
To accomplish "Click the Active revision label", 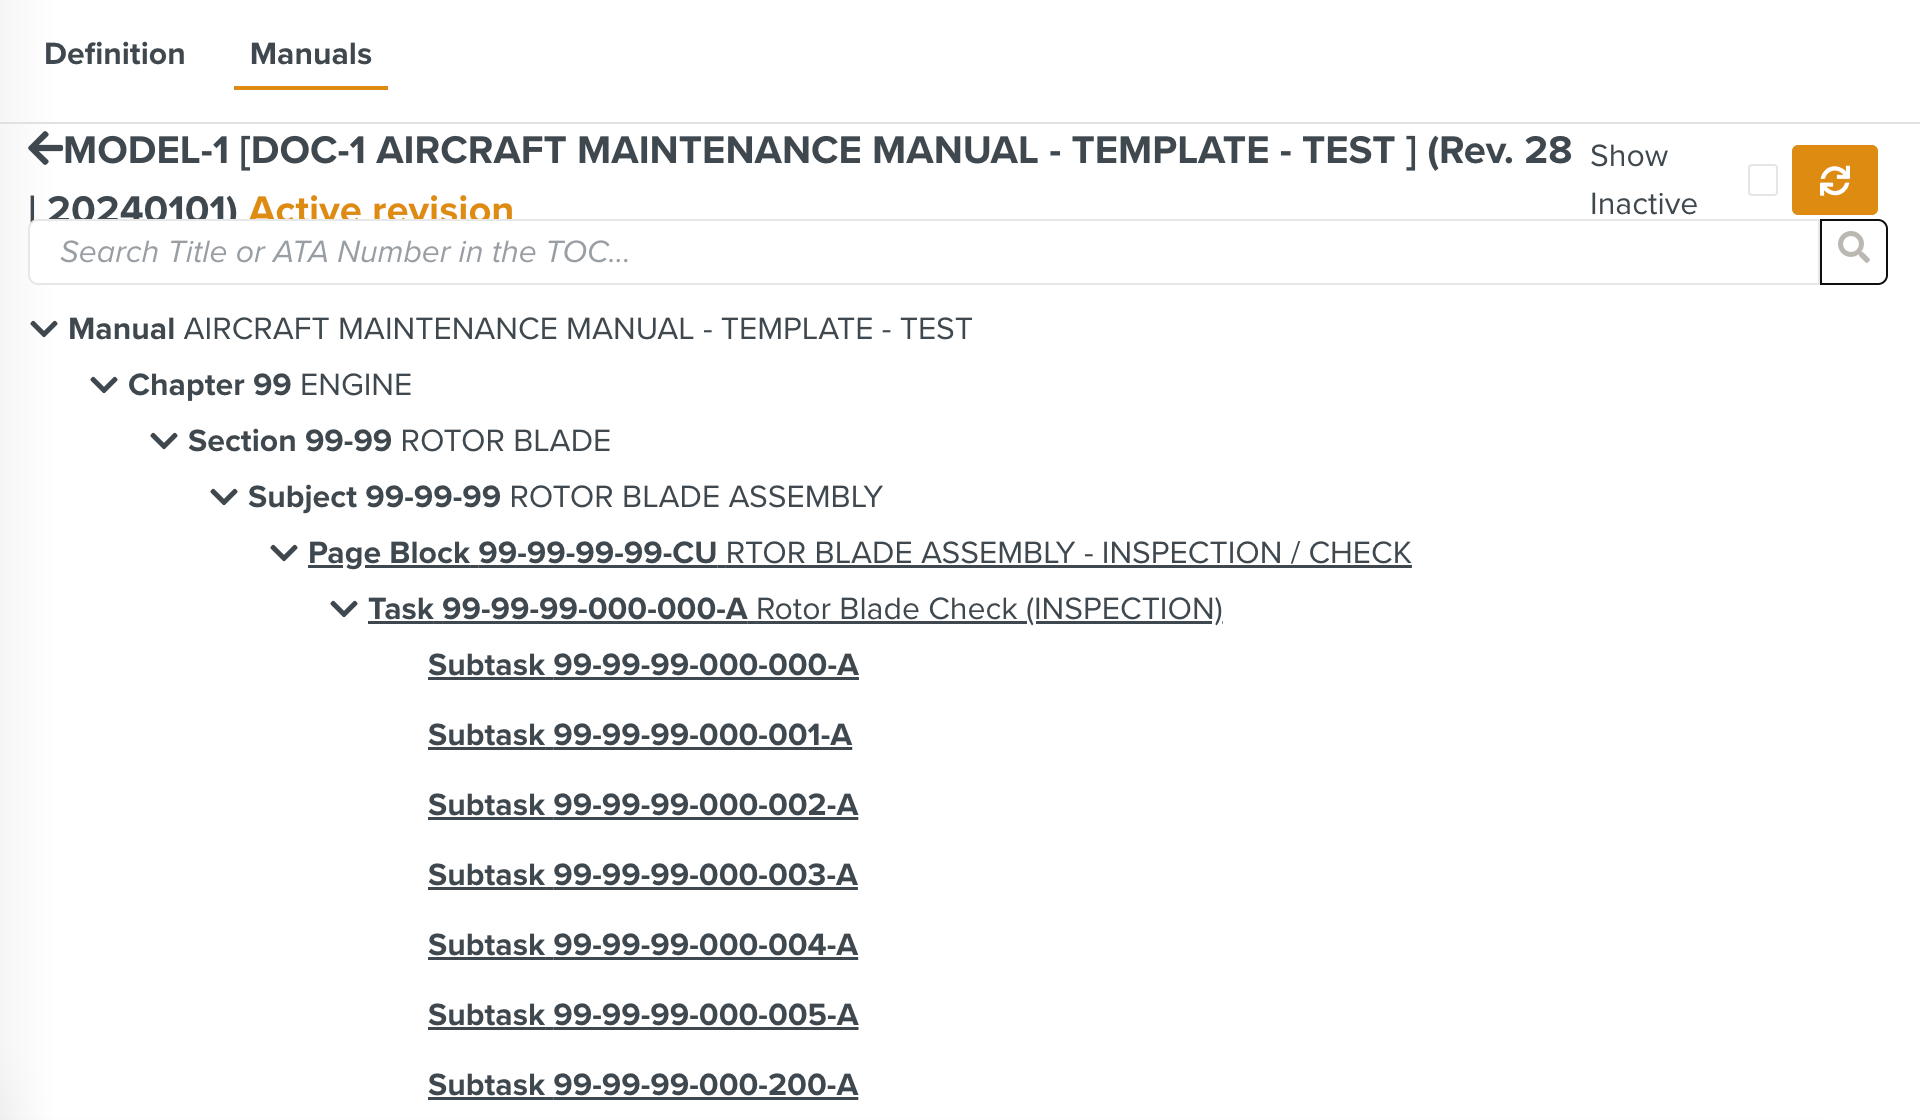I will 379,209.
